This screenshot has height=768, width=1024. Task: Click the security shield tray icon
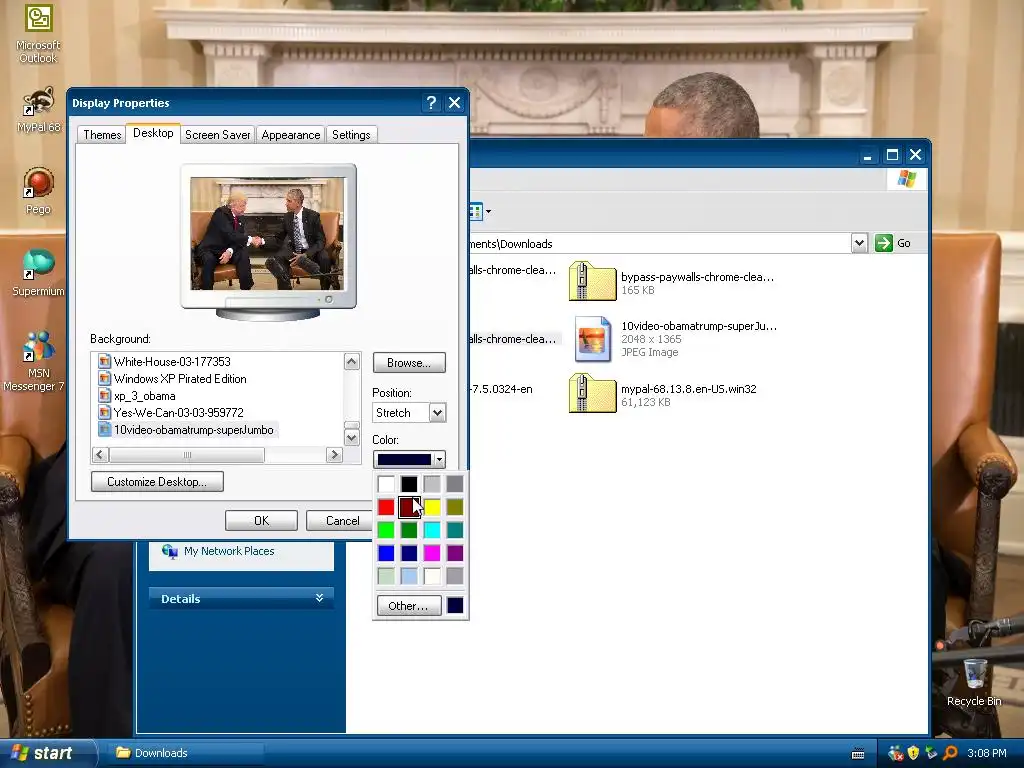[913, 753]
